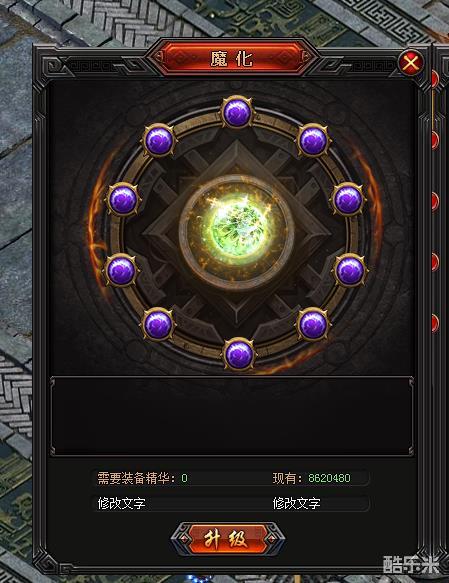Image resolution: width=449 pixels, height=583 pixels.
Task: Click the 现有 8620480 current essence amount
Action: point(311,478)
